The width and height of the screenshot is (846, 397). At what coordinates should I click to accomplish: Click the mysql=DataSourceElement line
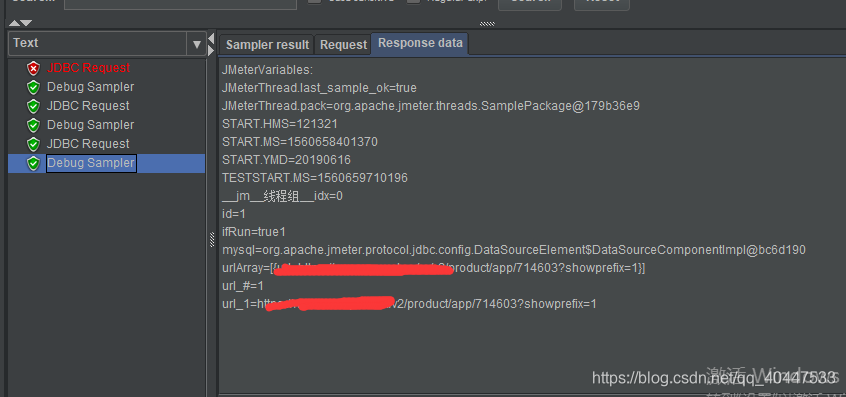(x=514, y=250)
